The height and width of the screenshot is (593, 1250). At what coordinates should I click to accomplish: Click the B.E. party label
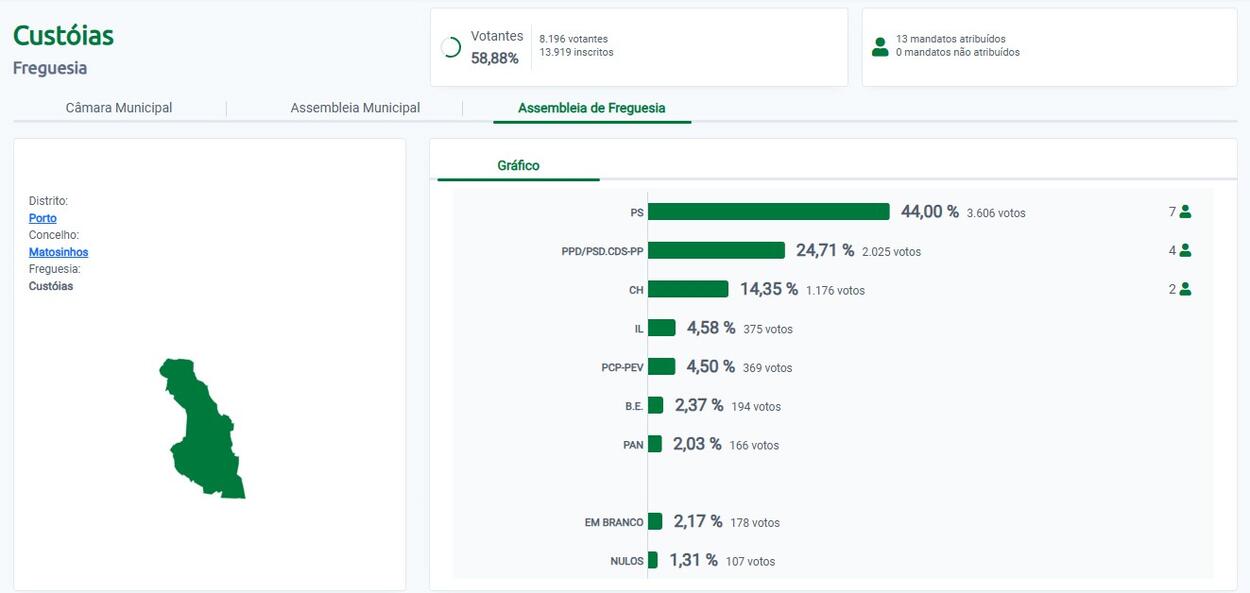(x=634, y=406)
